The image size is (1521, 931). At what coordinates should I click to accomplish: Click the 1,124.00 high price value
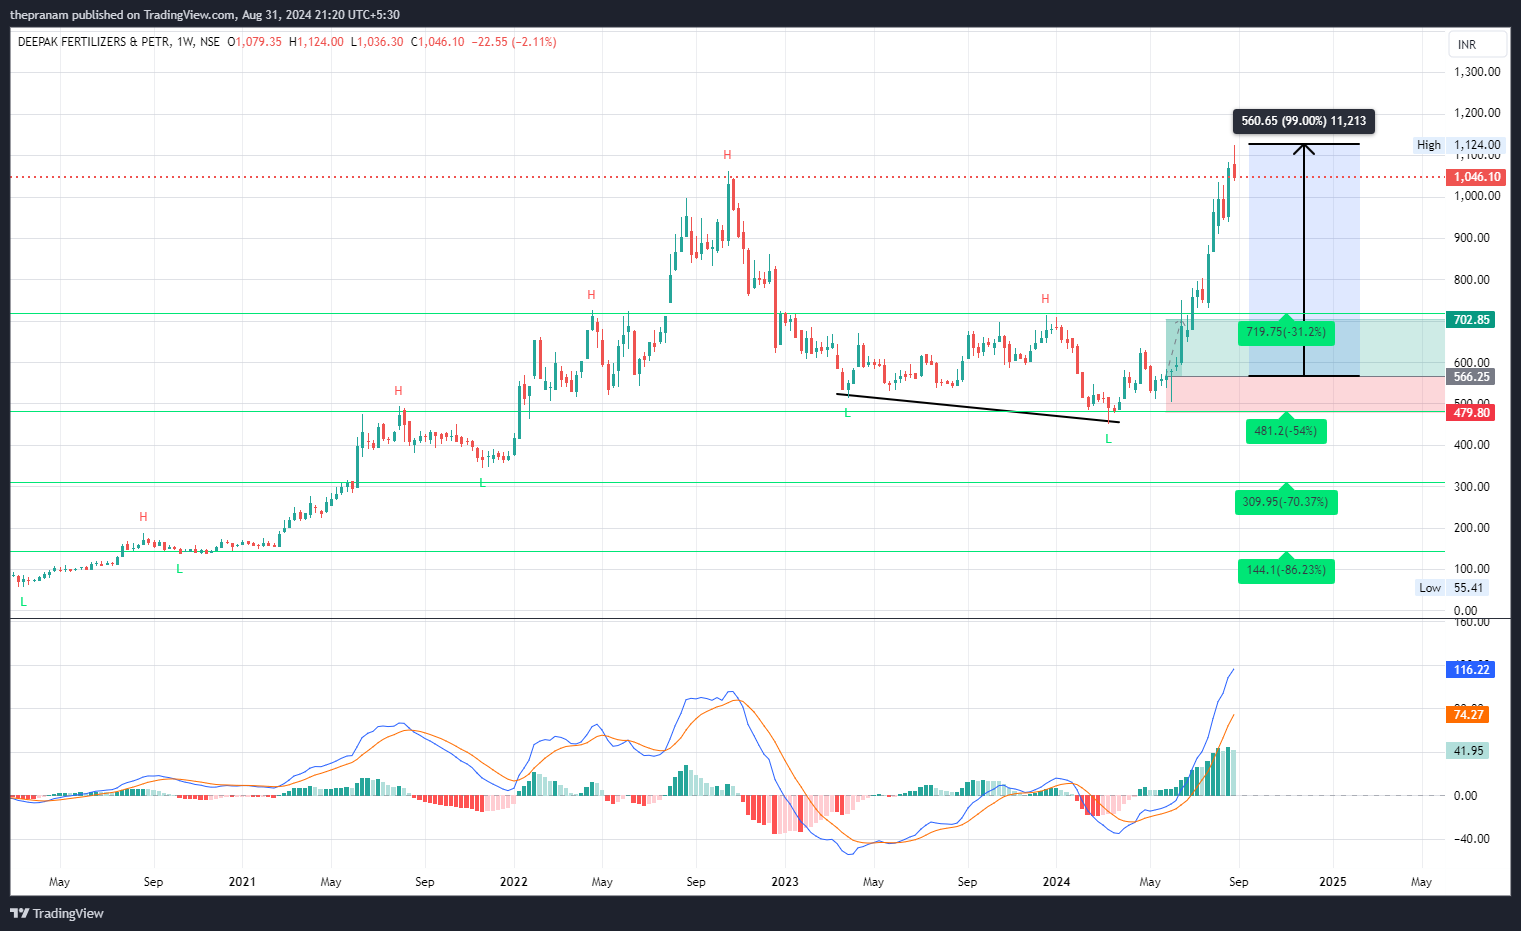pos(1477,145)
